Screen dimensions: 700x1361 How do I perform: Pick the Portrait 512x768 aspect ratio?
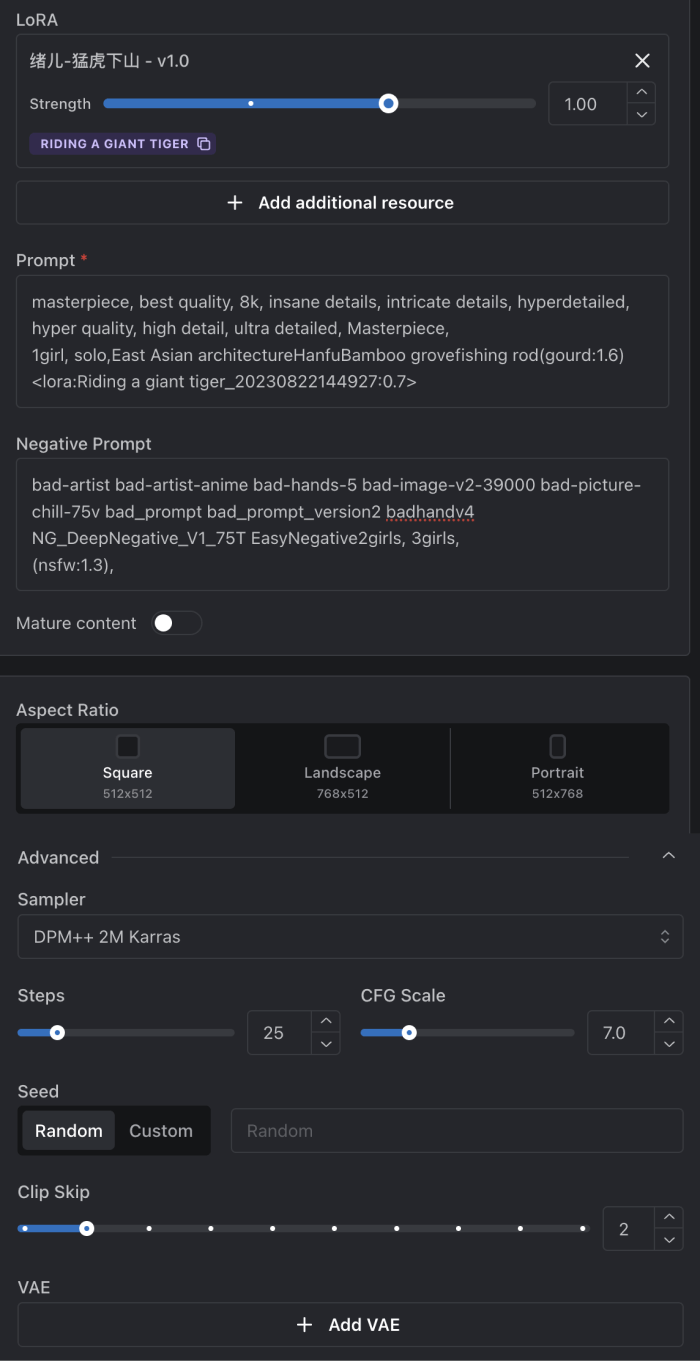[557, 768]
